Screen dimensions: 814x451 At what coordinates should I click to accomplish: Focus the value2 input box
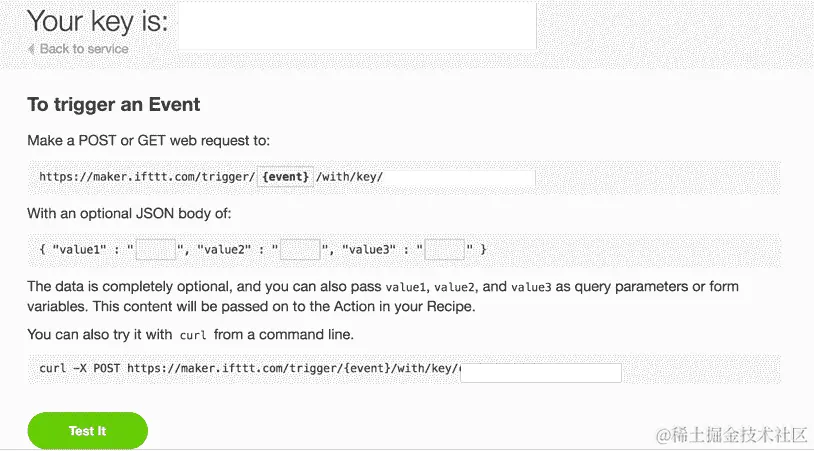tap(300, 249)
